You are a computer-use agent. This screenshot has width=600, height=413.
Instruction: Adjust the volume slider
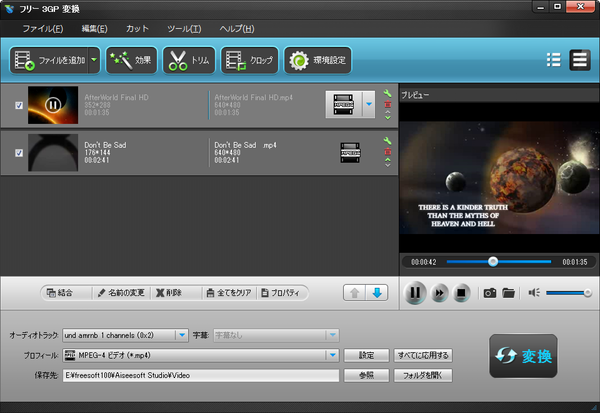coord(569,293)
